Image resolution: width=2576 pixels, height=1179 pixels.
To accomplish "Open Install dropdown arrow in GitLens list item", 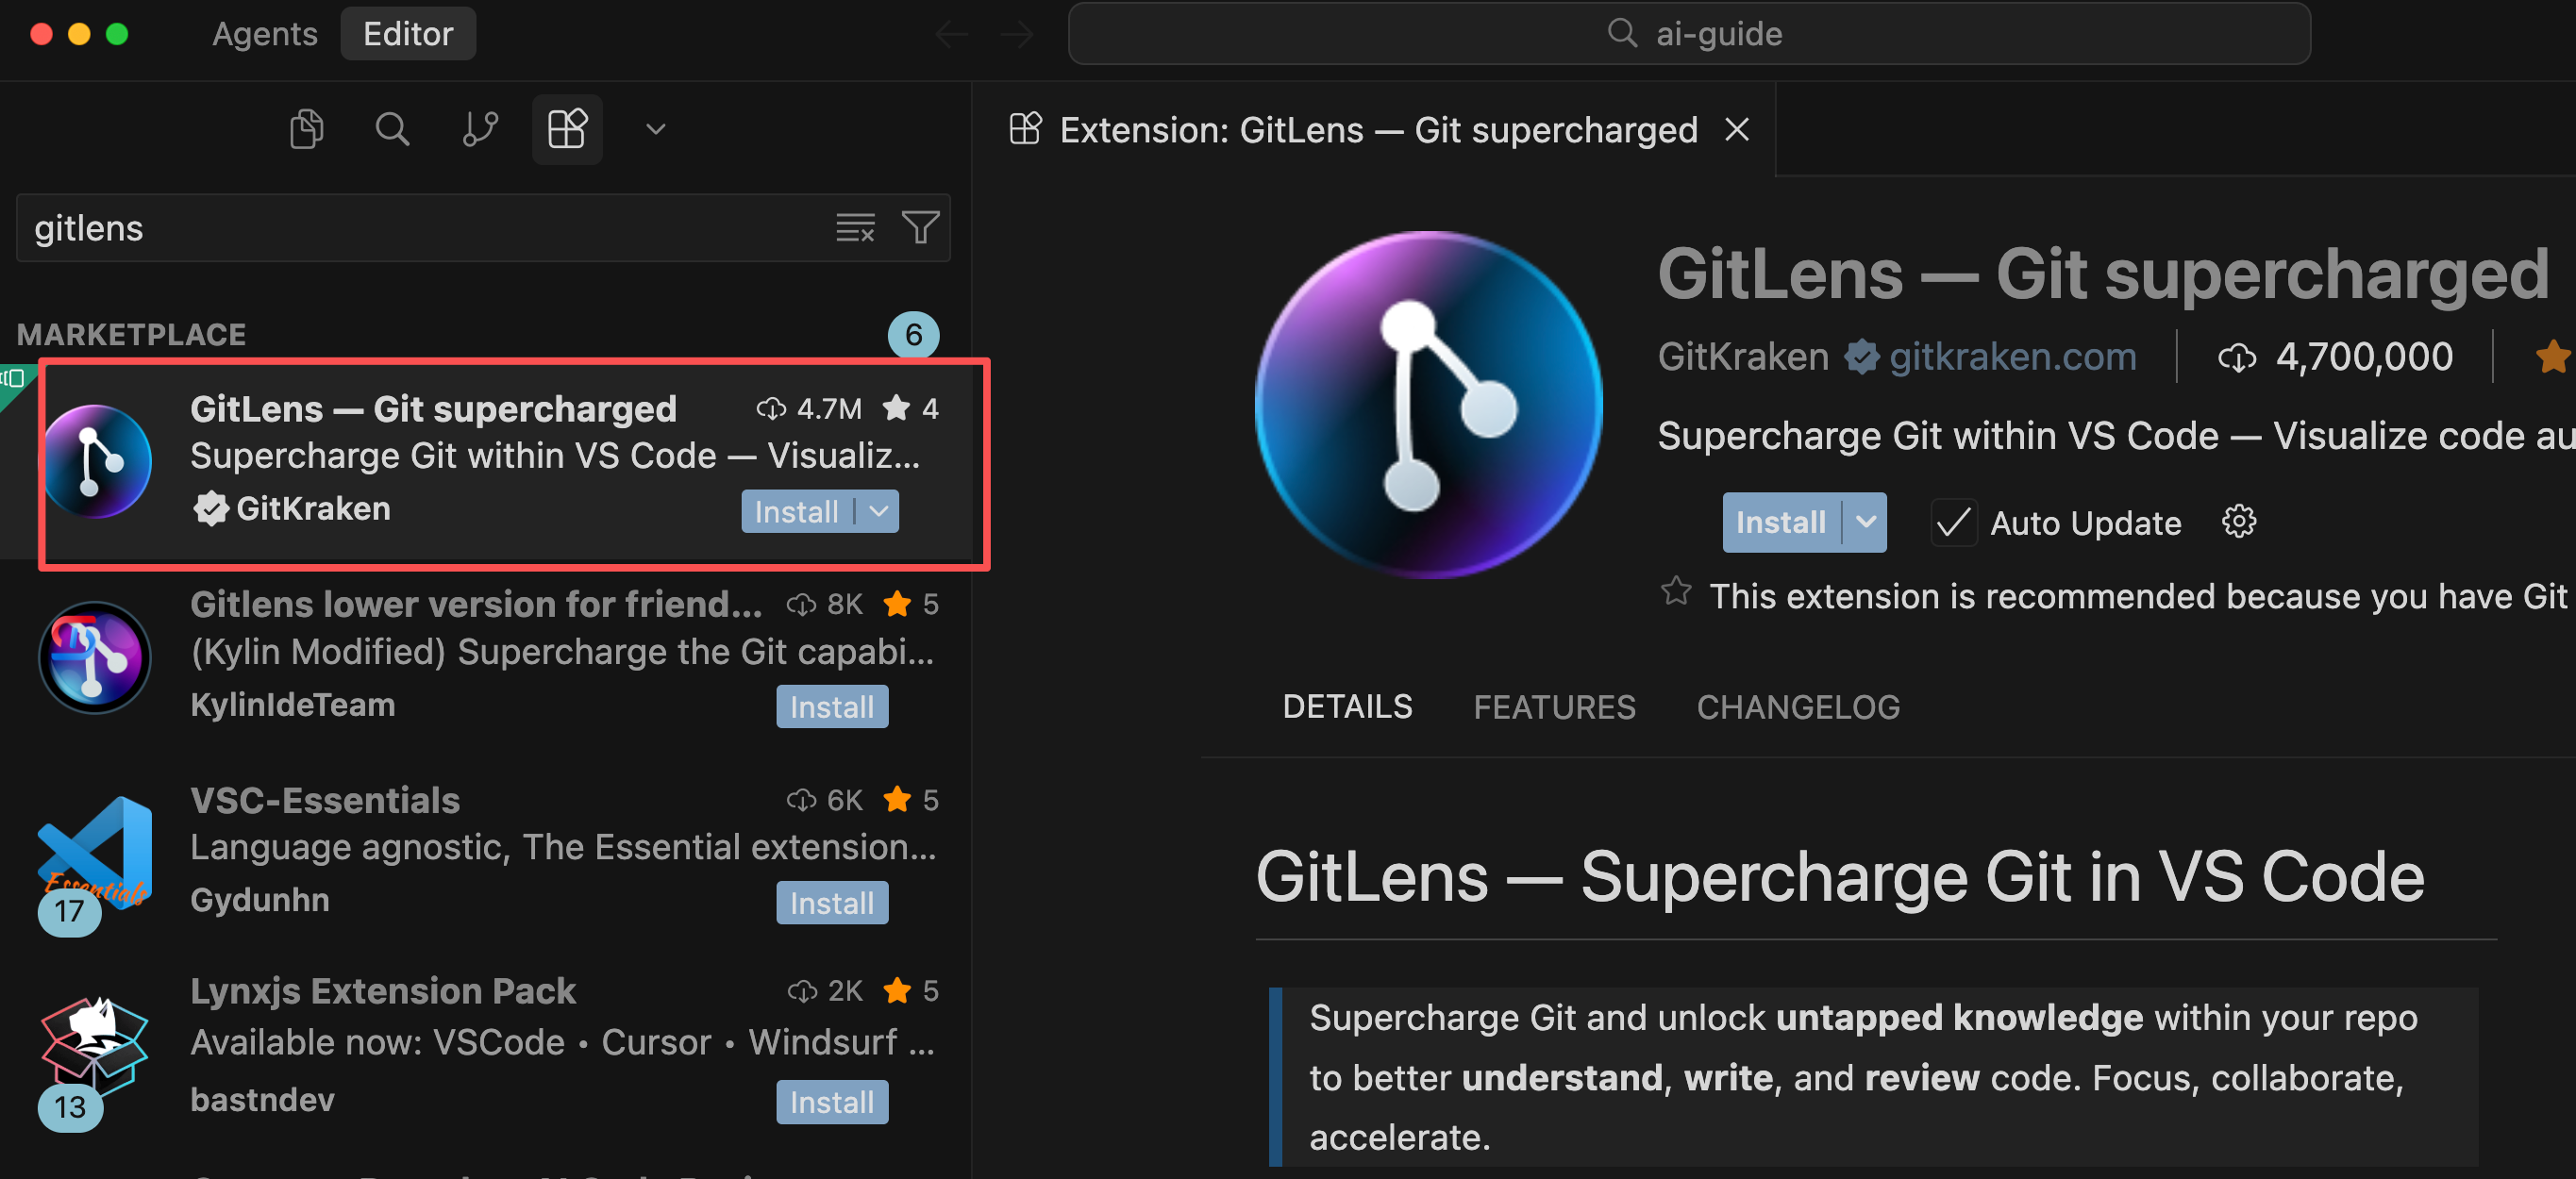I will pyautogui.click(x=879, y=511).
